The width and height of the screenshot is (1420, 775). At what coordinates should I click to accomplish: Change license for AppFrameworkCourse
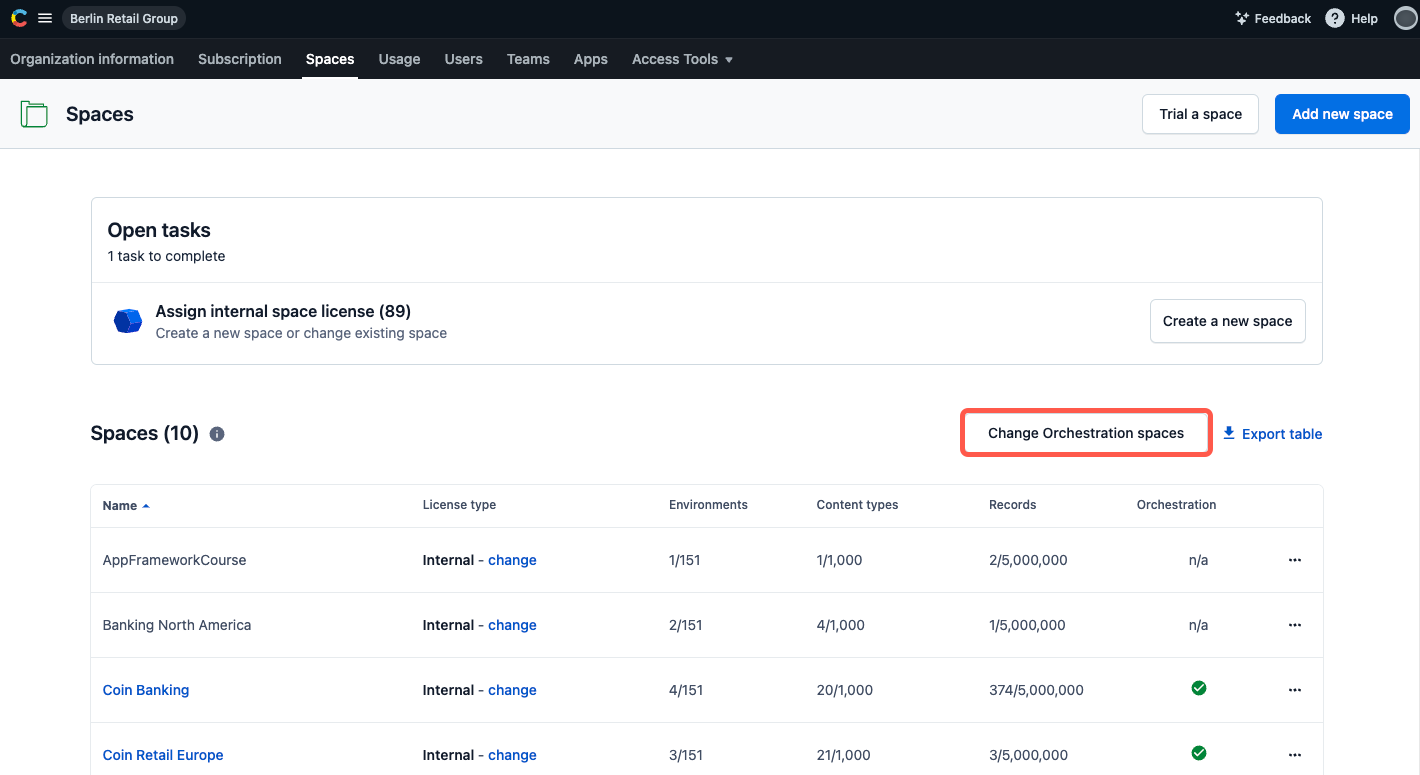[x=512, y=560]
